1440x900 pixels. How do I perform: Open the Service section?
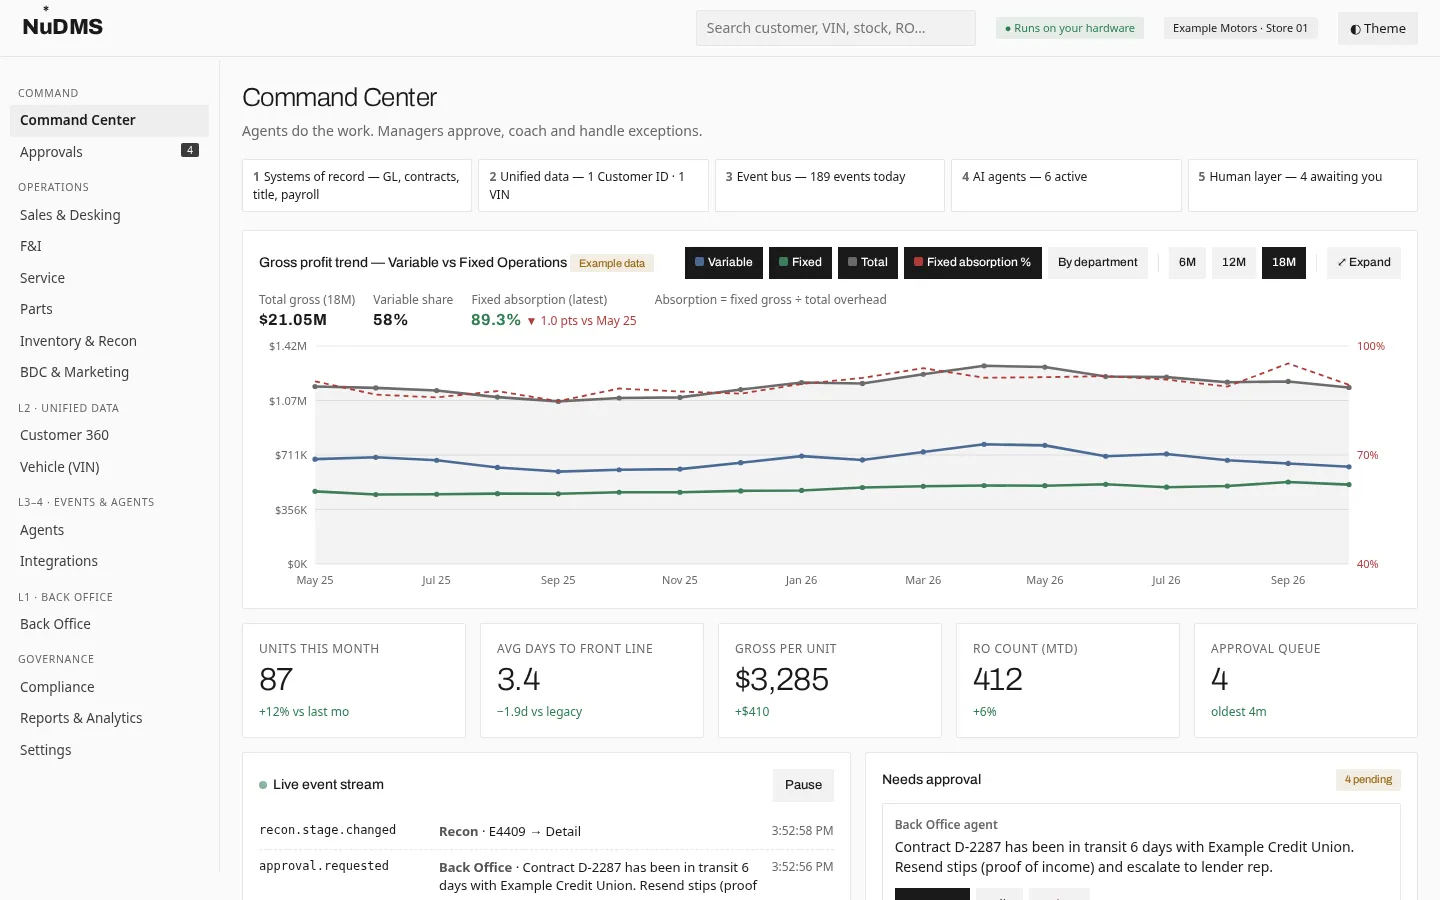[109, 278]
